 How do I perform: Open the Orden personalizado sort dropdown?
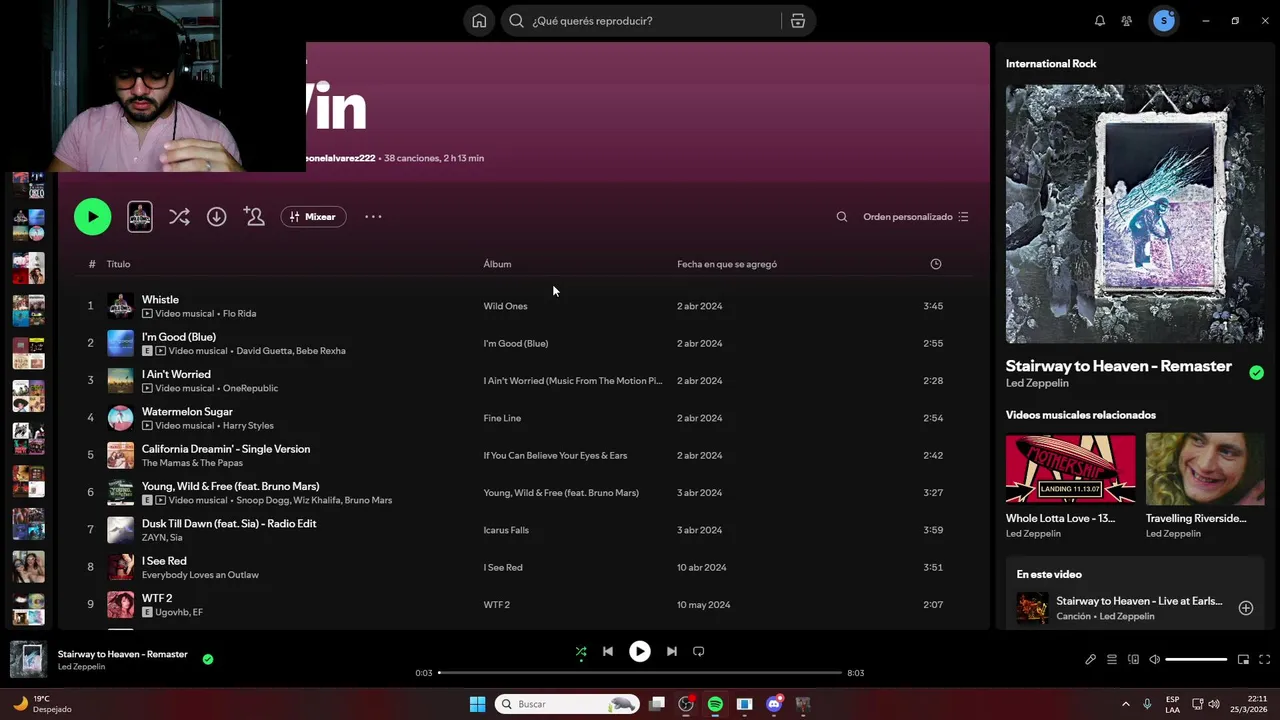click(x=916, y=217)
